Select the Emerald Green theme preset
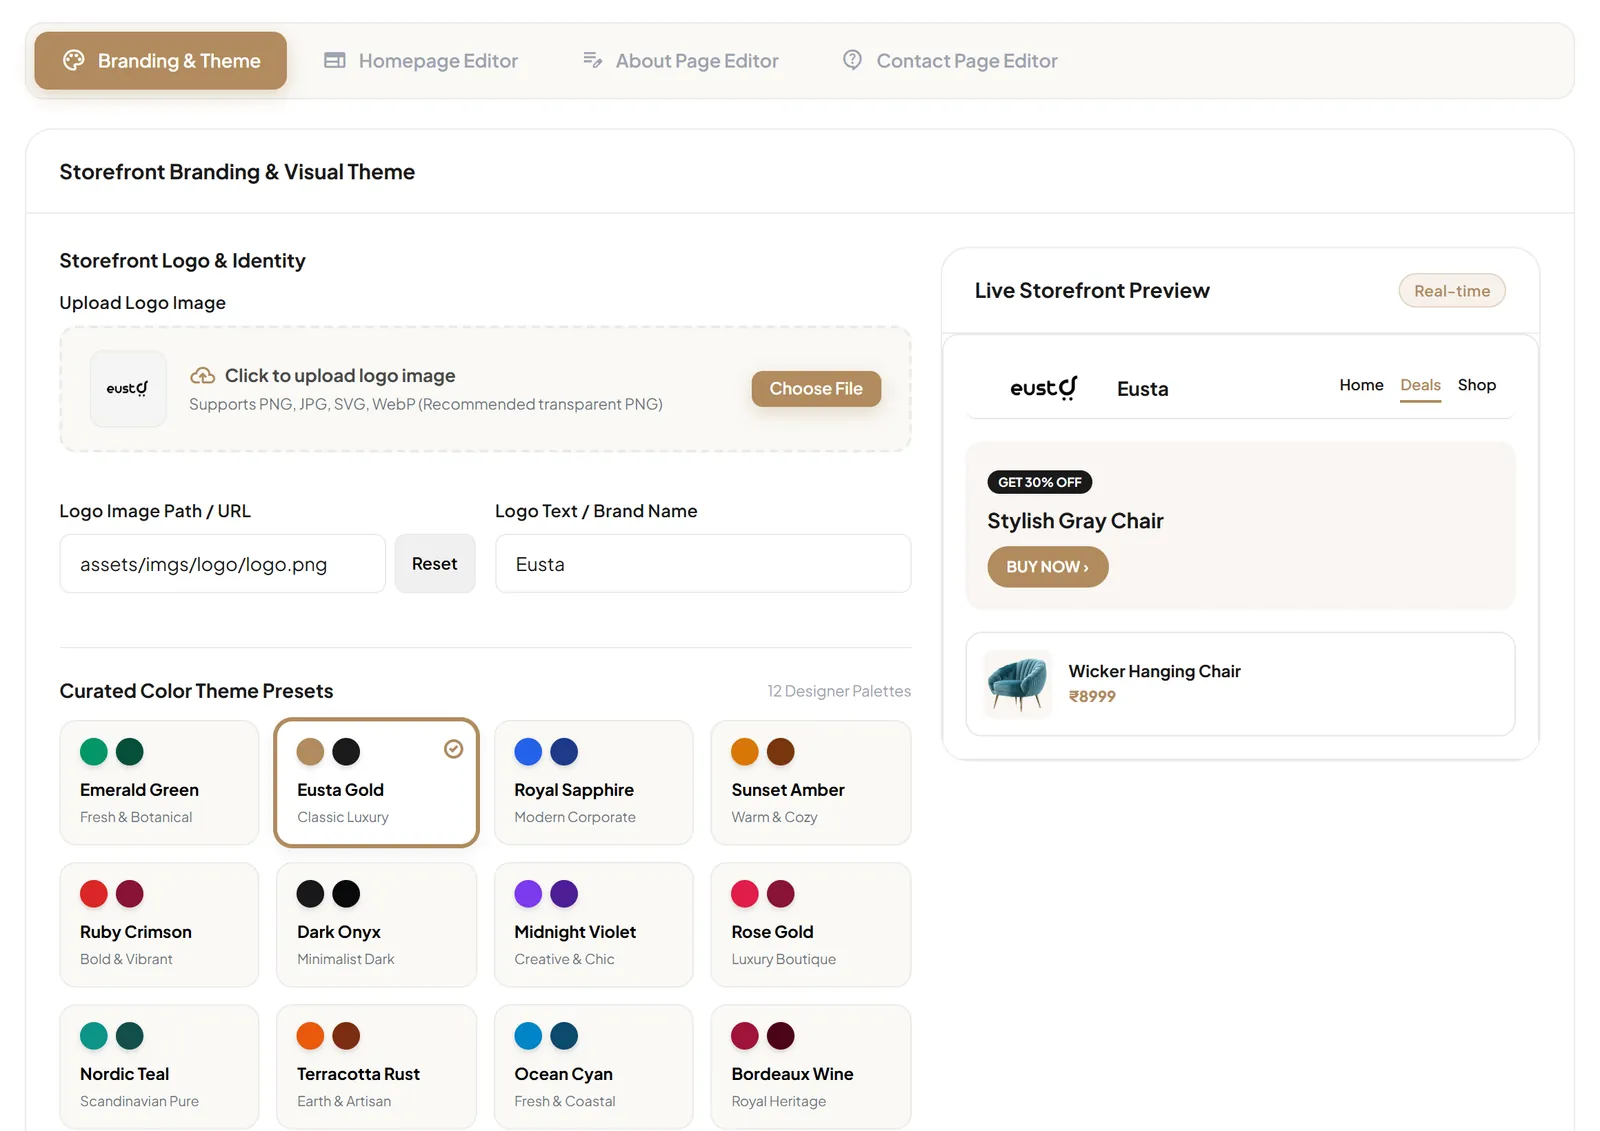Image resolution: width=1600 pixels, height=1131 pixels. [159, 783]
